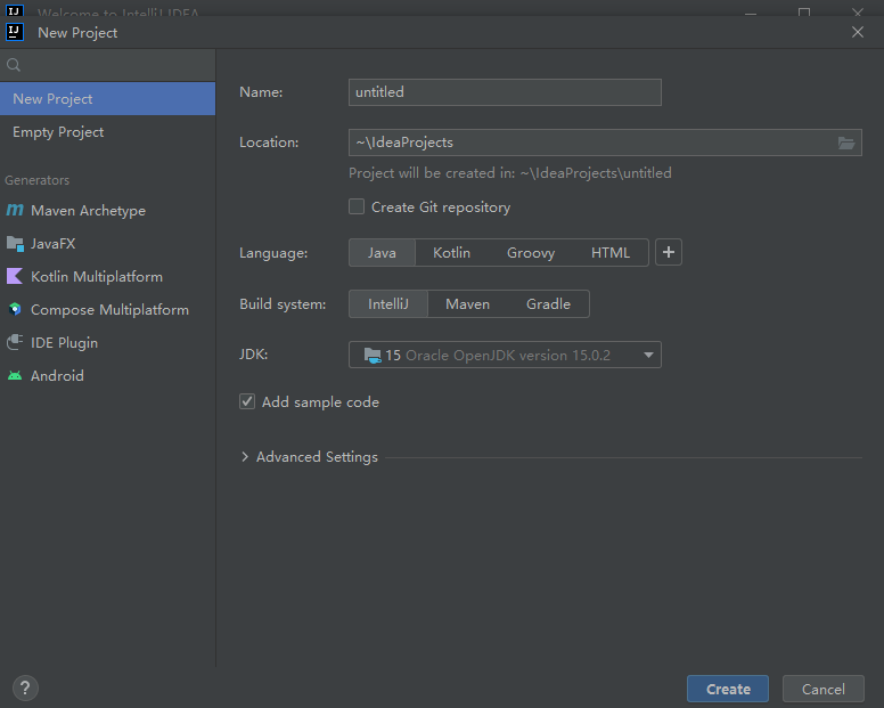Select Android generator label
The image size is (885, 708).
point(57,376)
